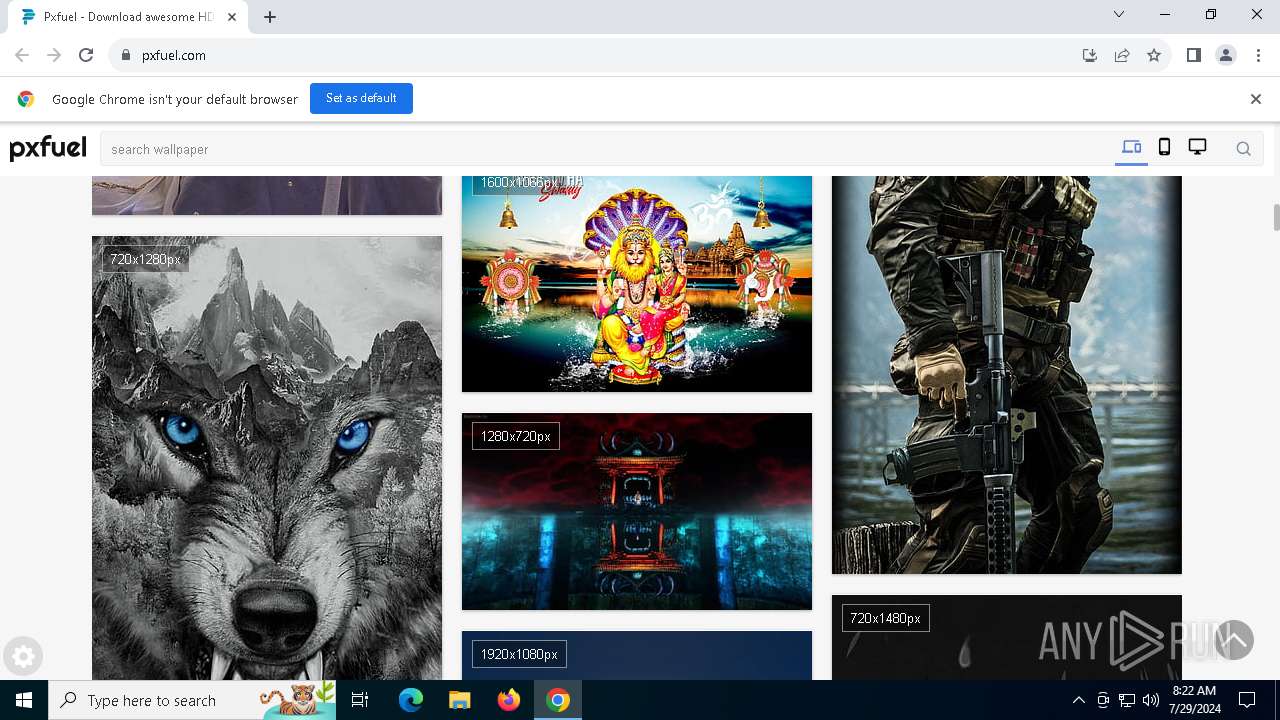Click the install app icon in address bar
This screenshot has width=1280, height=720.
pyautogui.click(x=1090, y=55)
